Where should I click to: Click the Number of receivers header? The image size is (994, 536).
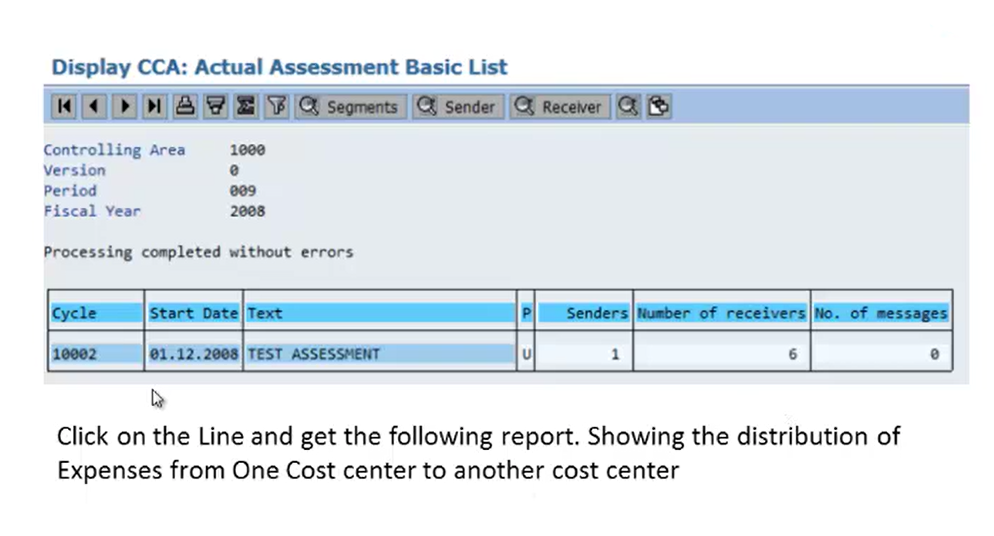(721, 313)
